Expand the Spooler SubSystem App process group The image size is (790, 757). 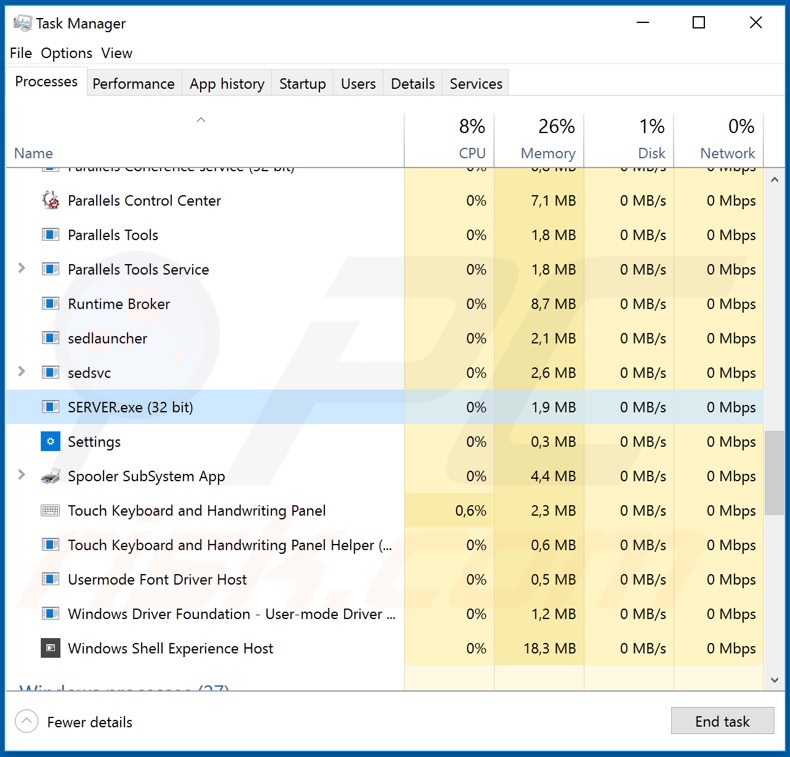(21, 475)
